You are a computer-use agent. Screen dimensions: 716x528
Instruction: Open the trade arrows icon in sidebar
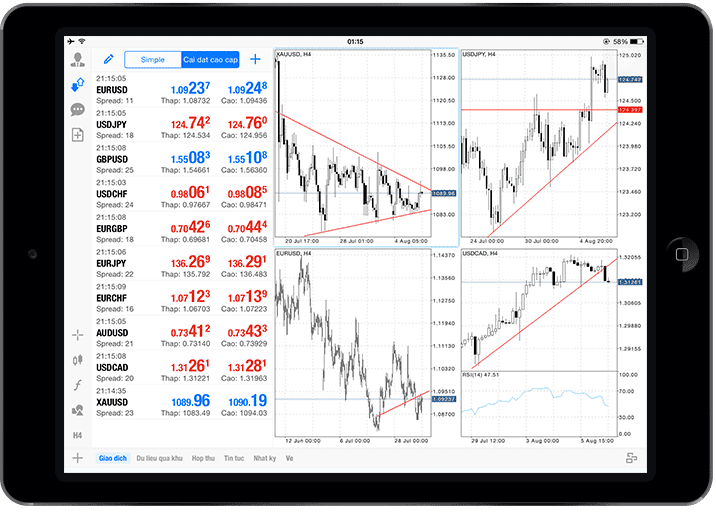point(78,84)
